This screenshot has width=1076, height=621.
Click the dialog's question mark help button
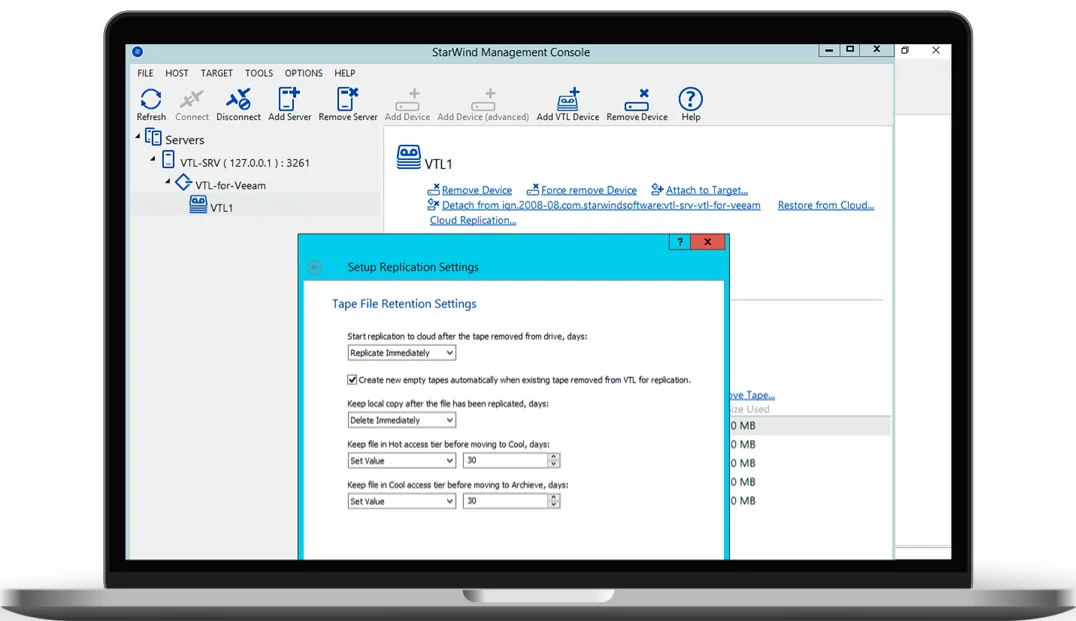click(x=679, y=242)
